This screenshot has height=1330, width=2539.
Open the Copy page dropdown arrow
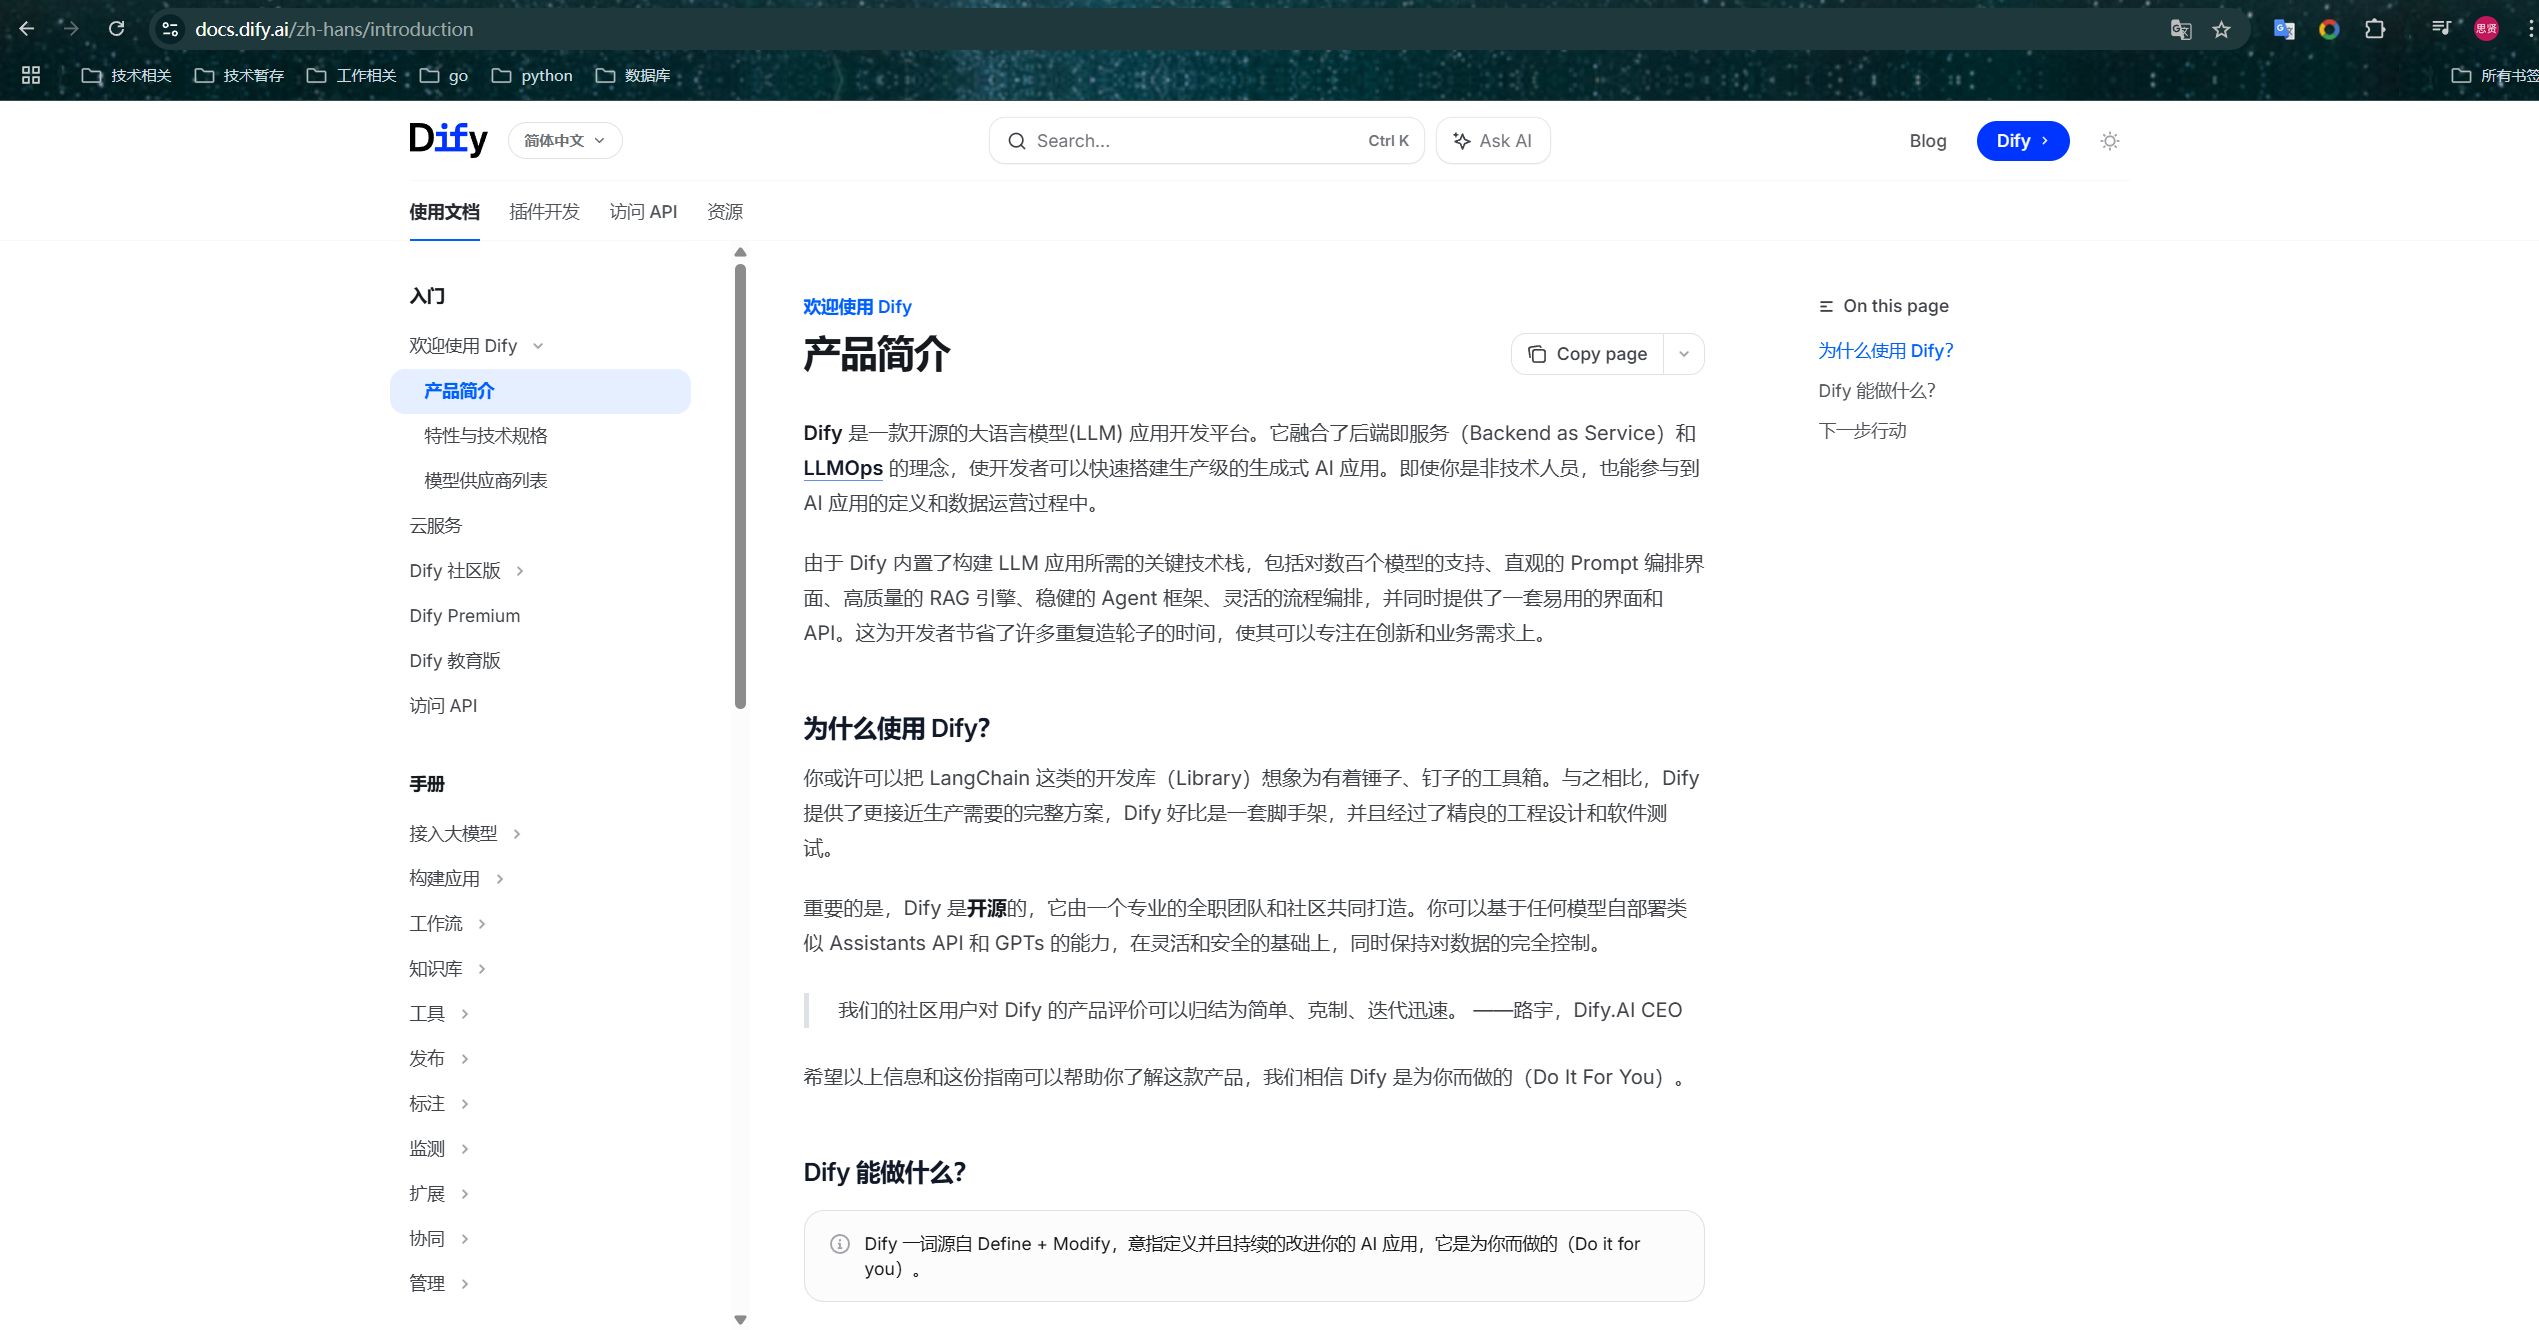pyautogui.click(x=1684, y=354)
